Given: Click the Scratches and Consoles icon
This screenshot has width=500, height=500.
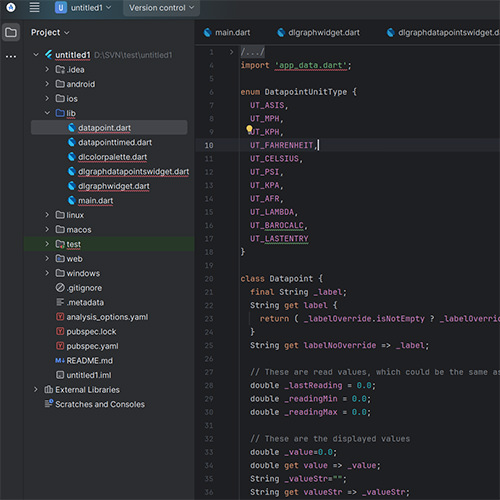Looking at the screenshot, I should pos(49,404).
